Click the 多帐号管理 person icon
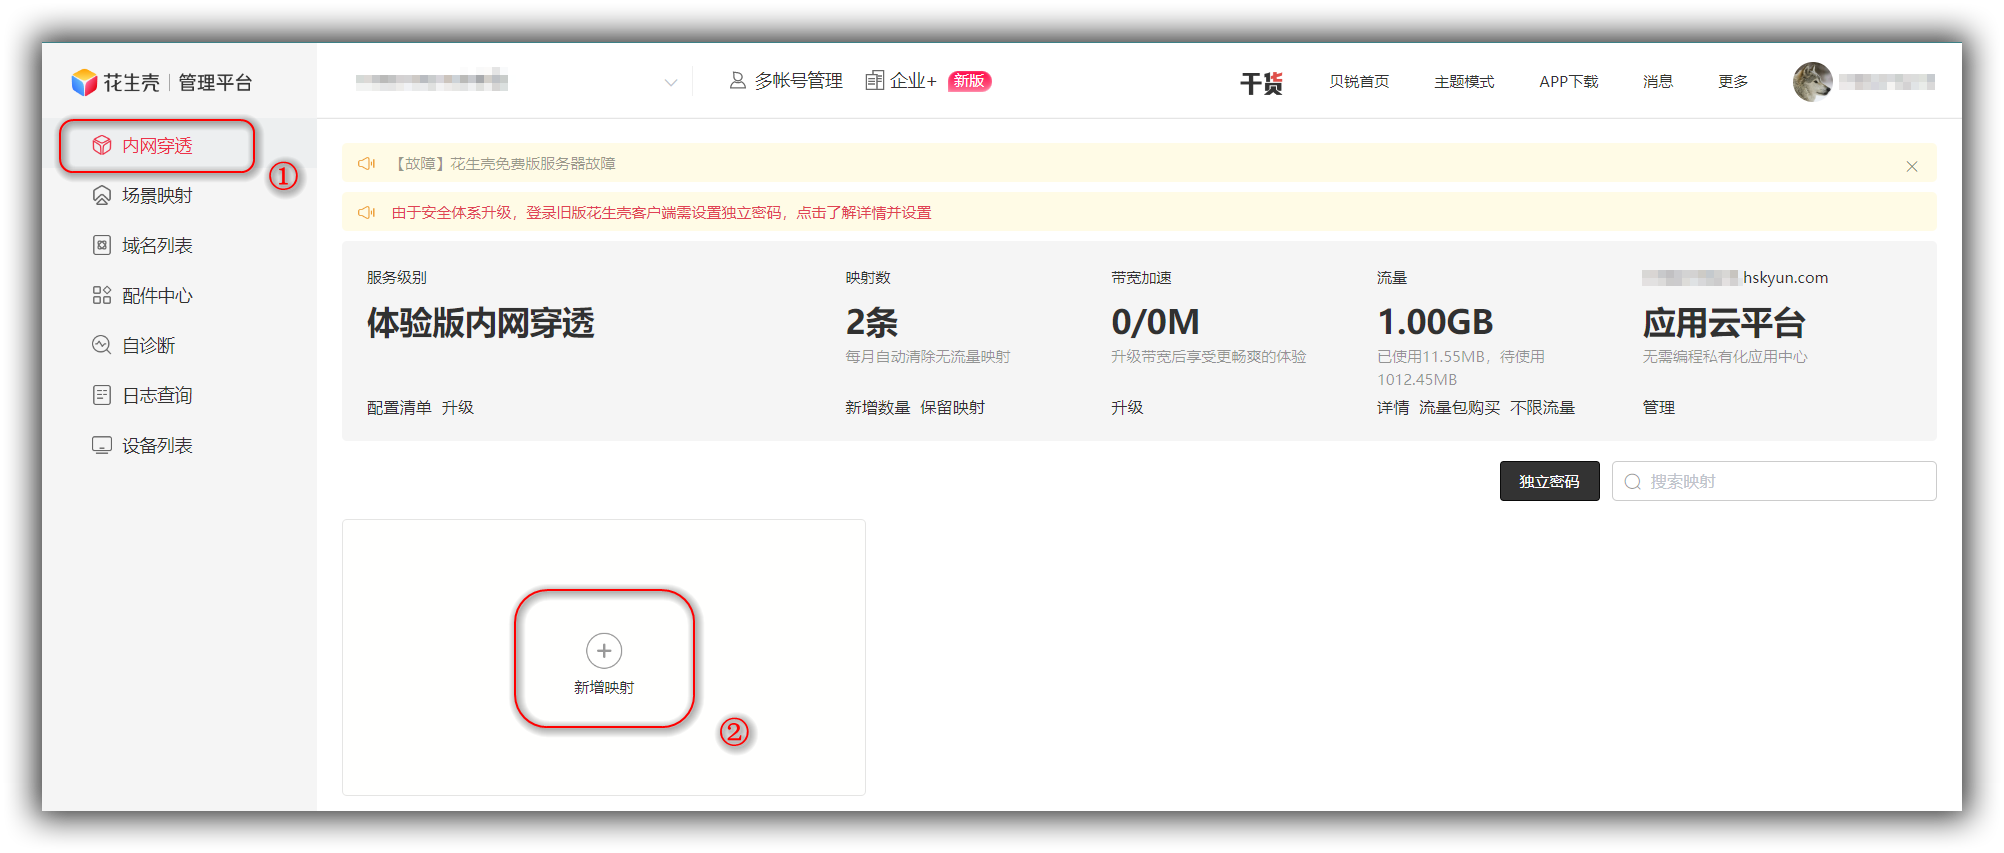This screenshot has width=2004, height=853. (x=738, y=81)
